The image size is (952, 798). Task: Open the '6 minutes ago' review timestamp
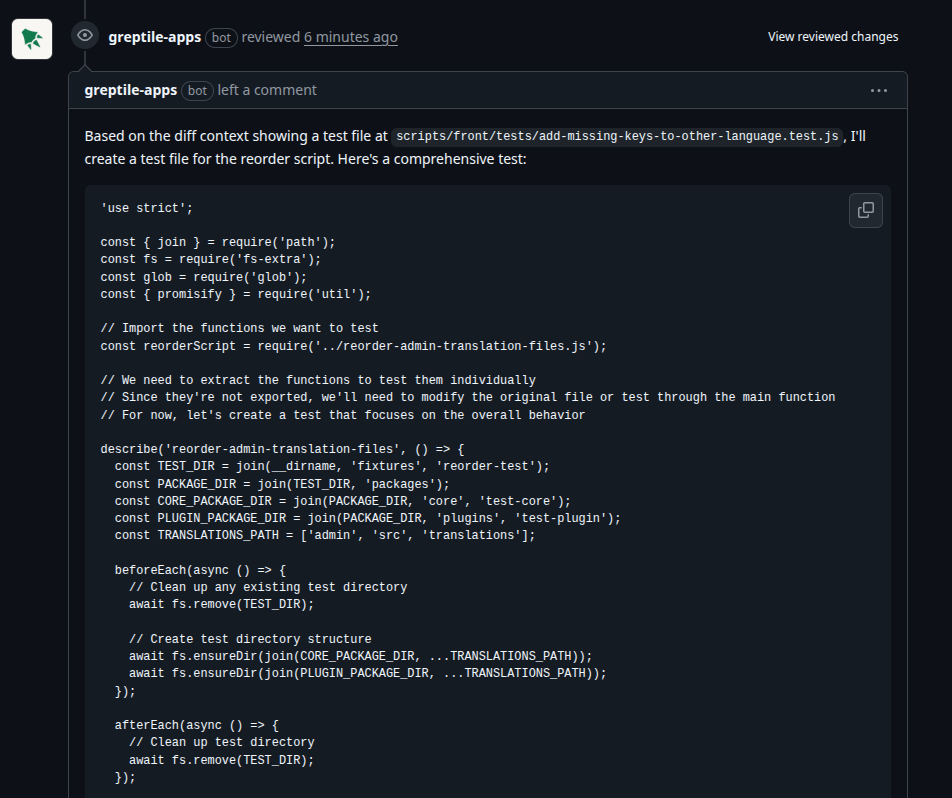coord(350,37)
